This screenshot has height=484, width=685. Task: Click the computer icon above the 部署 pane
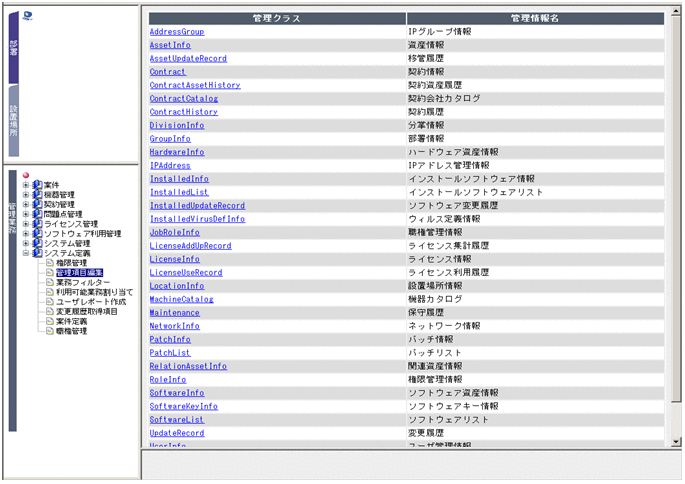27,16
